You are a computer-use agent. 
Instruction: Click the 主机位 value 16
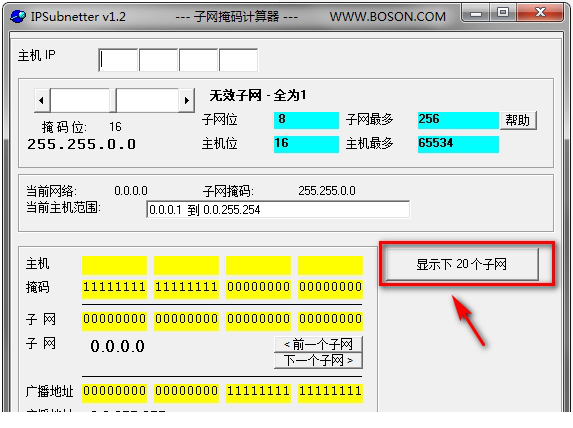point(306,144)
